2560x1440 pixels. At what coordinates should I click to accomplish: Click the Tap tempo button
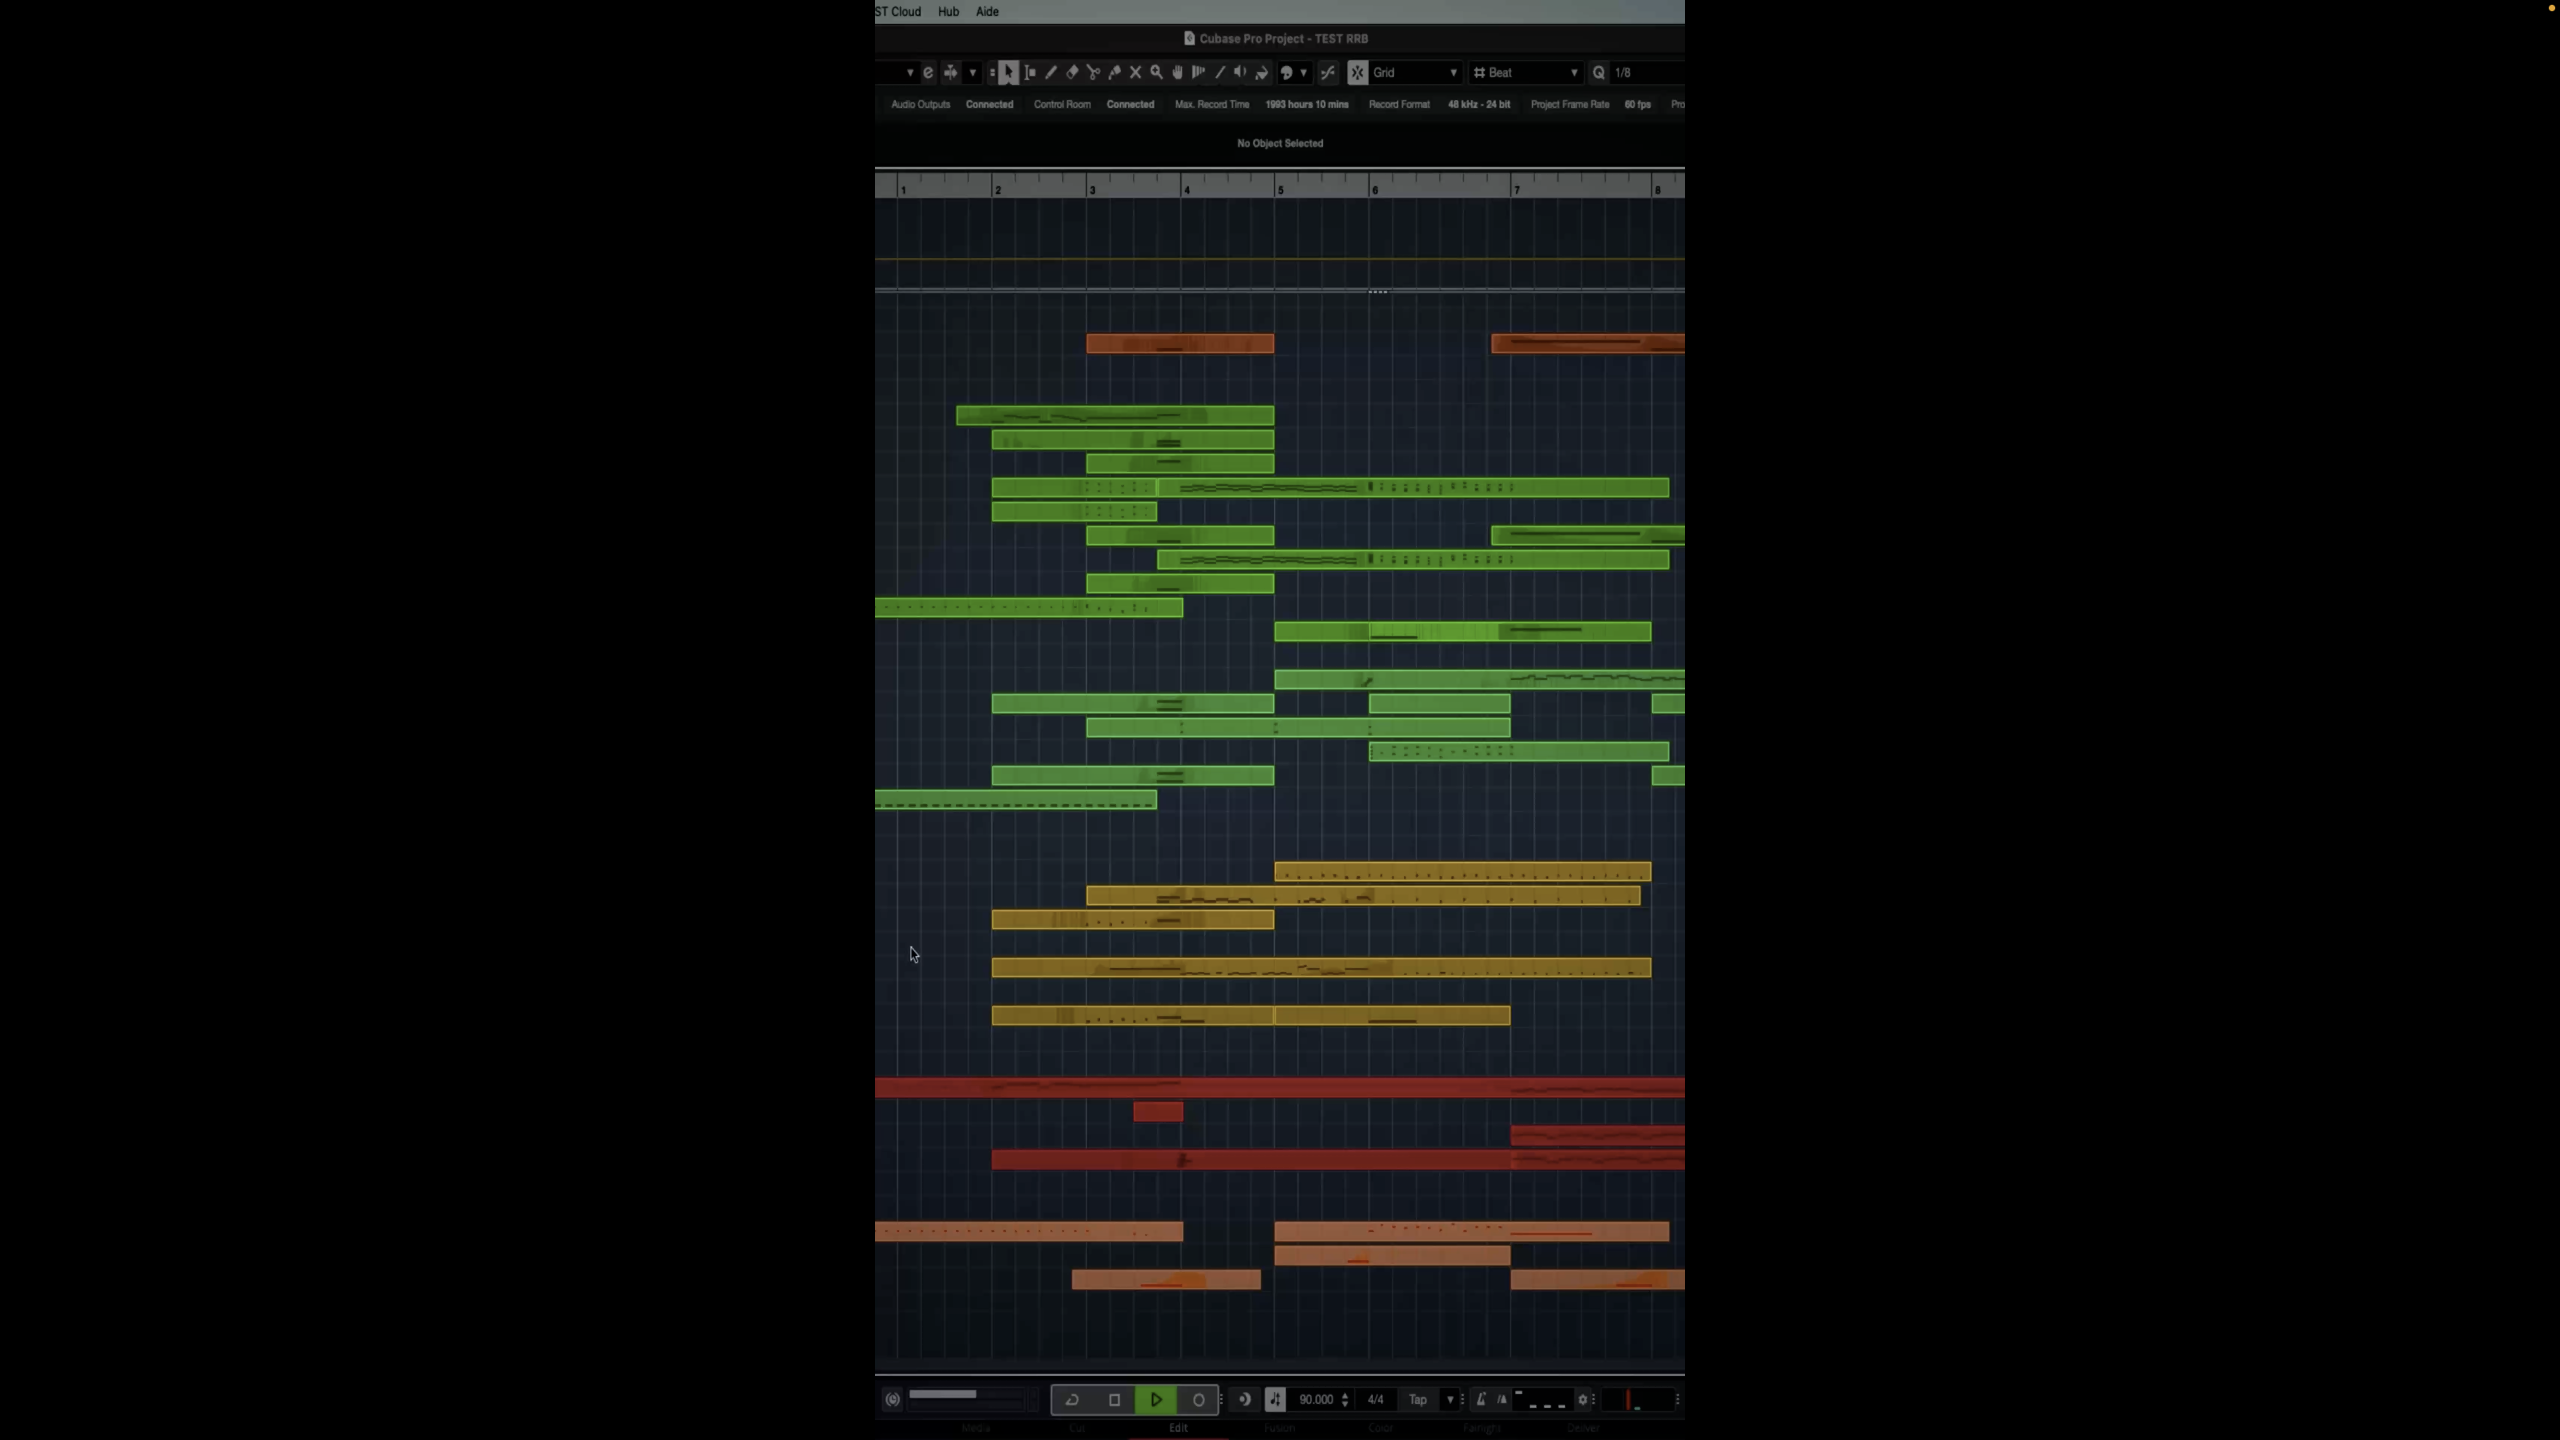(1417, 1399)
